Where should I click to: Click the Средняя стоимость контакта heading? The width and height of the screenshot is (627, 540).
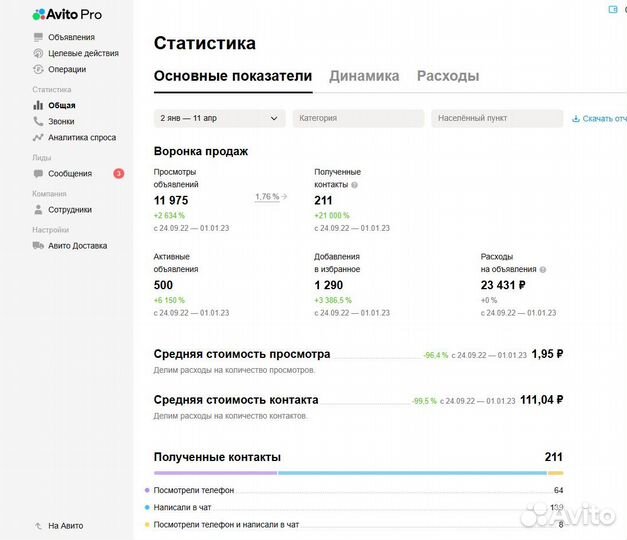[x=236, y=400]
